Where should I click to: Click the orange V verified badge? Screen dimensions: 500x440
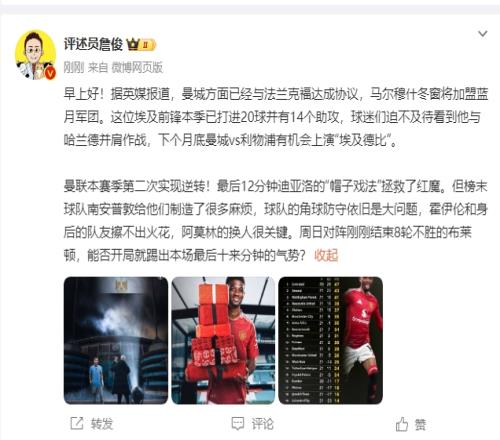50,73
